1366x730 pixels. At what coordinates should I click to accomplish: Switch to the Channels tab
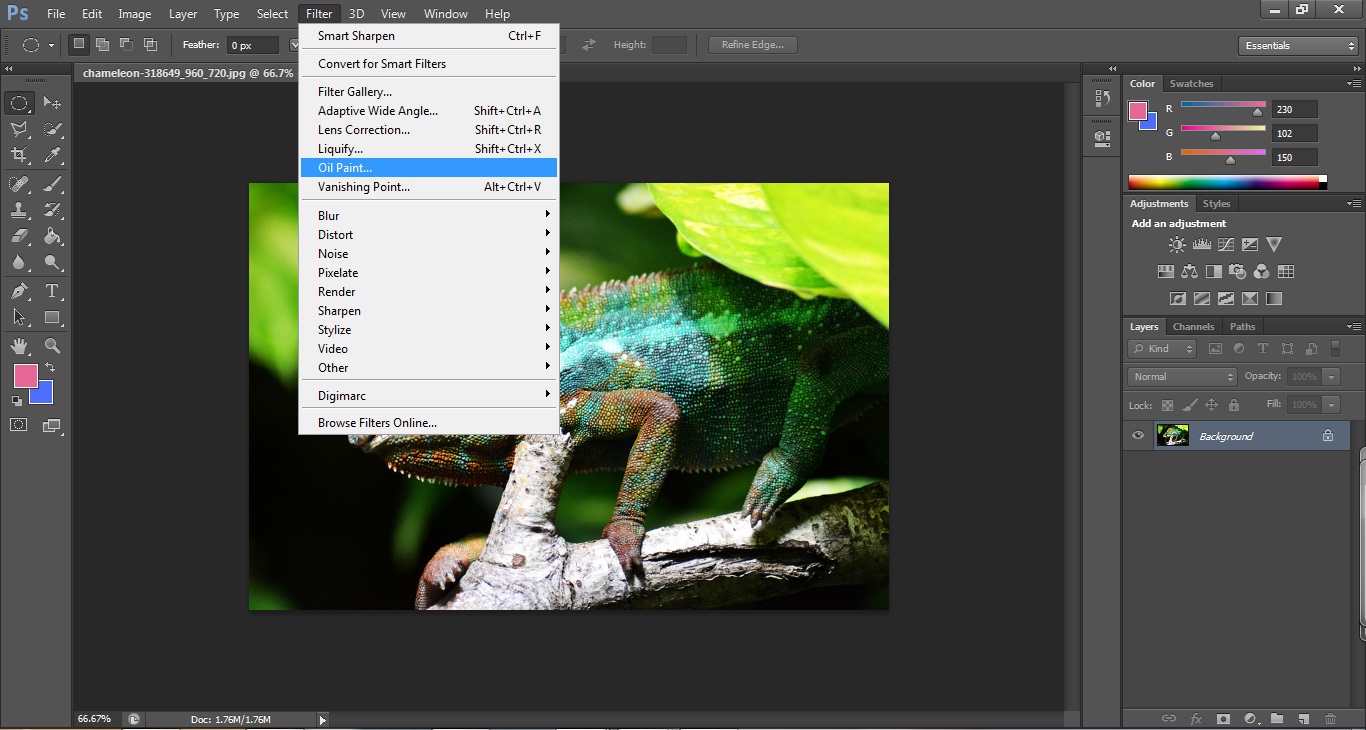(1193, 326)
